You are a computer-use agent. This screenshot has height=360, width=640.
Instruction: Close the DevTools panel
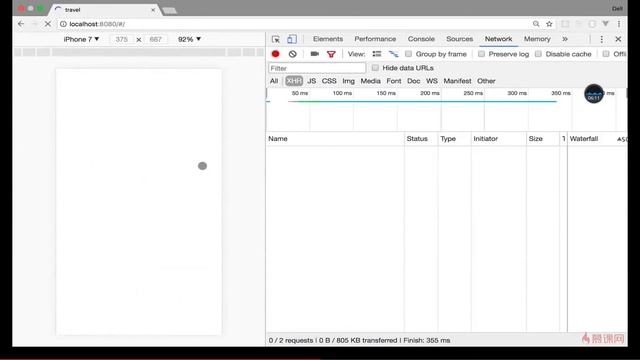click(618, 39)
